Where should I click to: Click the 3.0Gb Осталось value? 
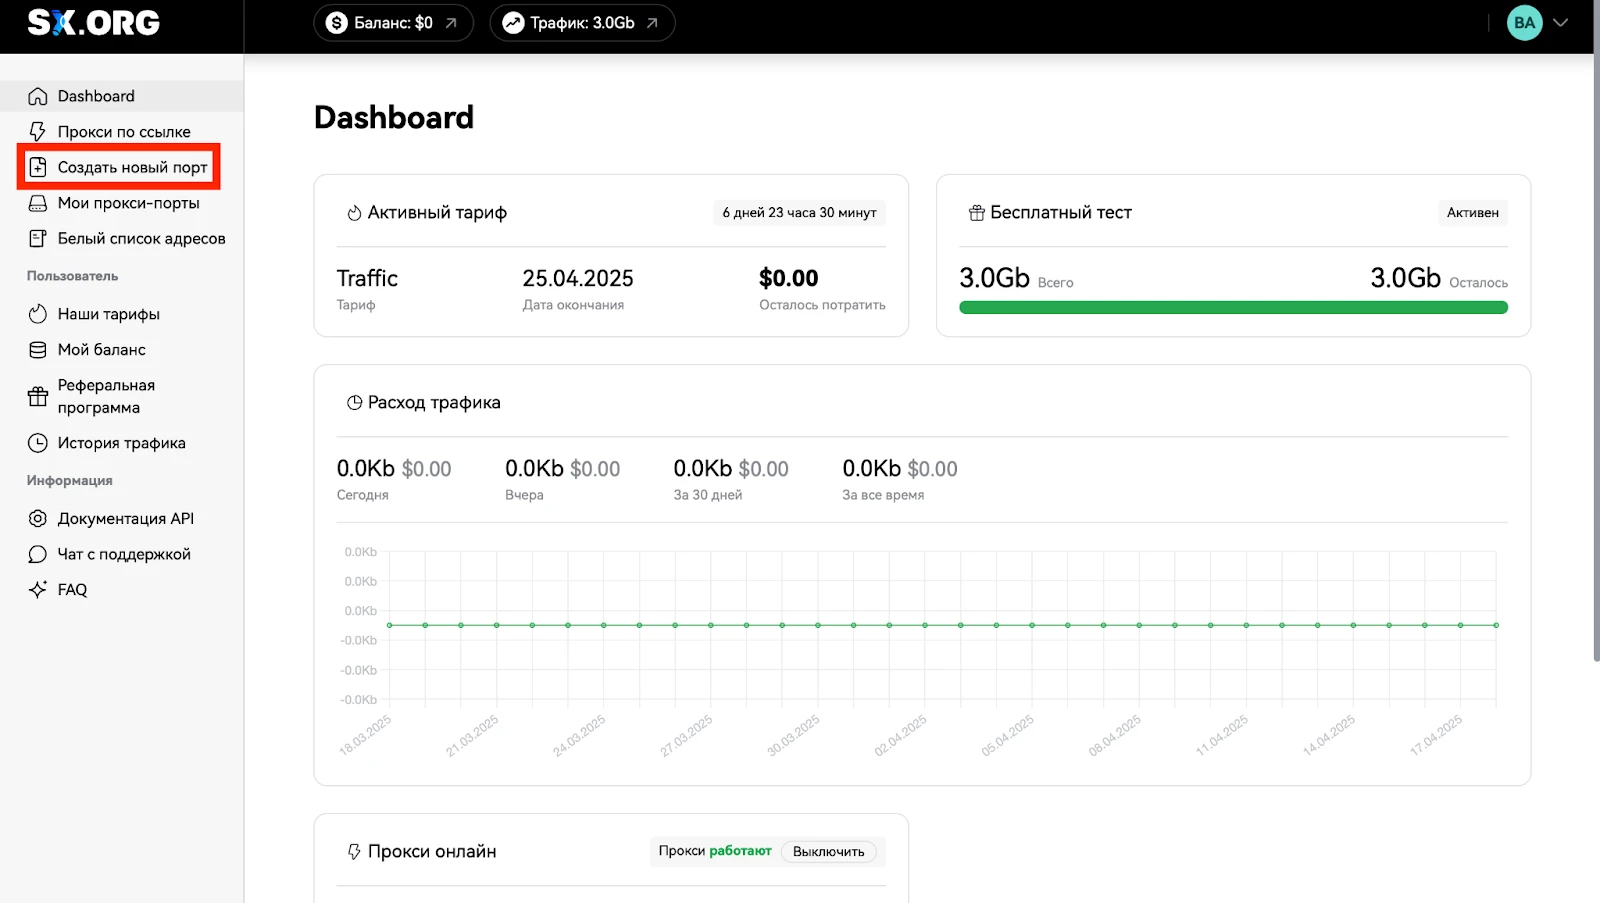point(1405,278)
